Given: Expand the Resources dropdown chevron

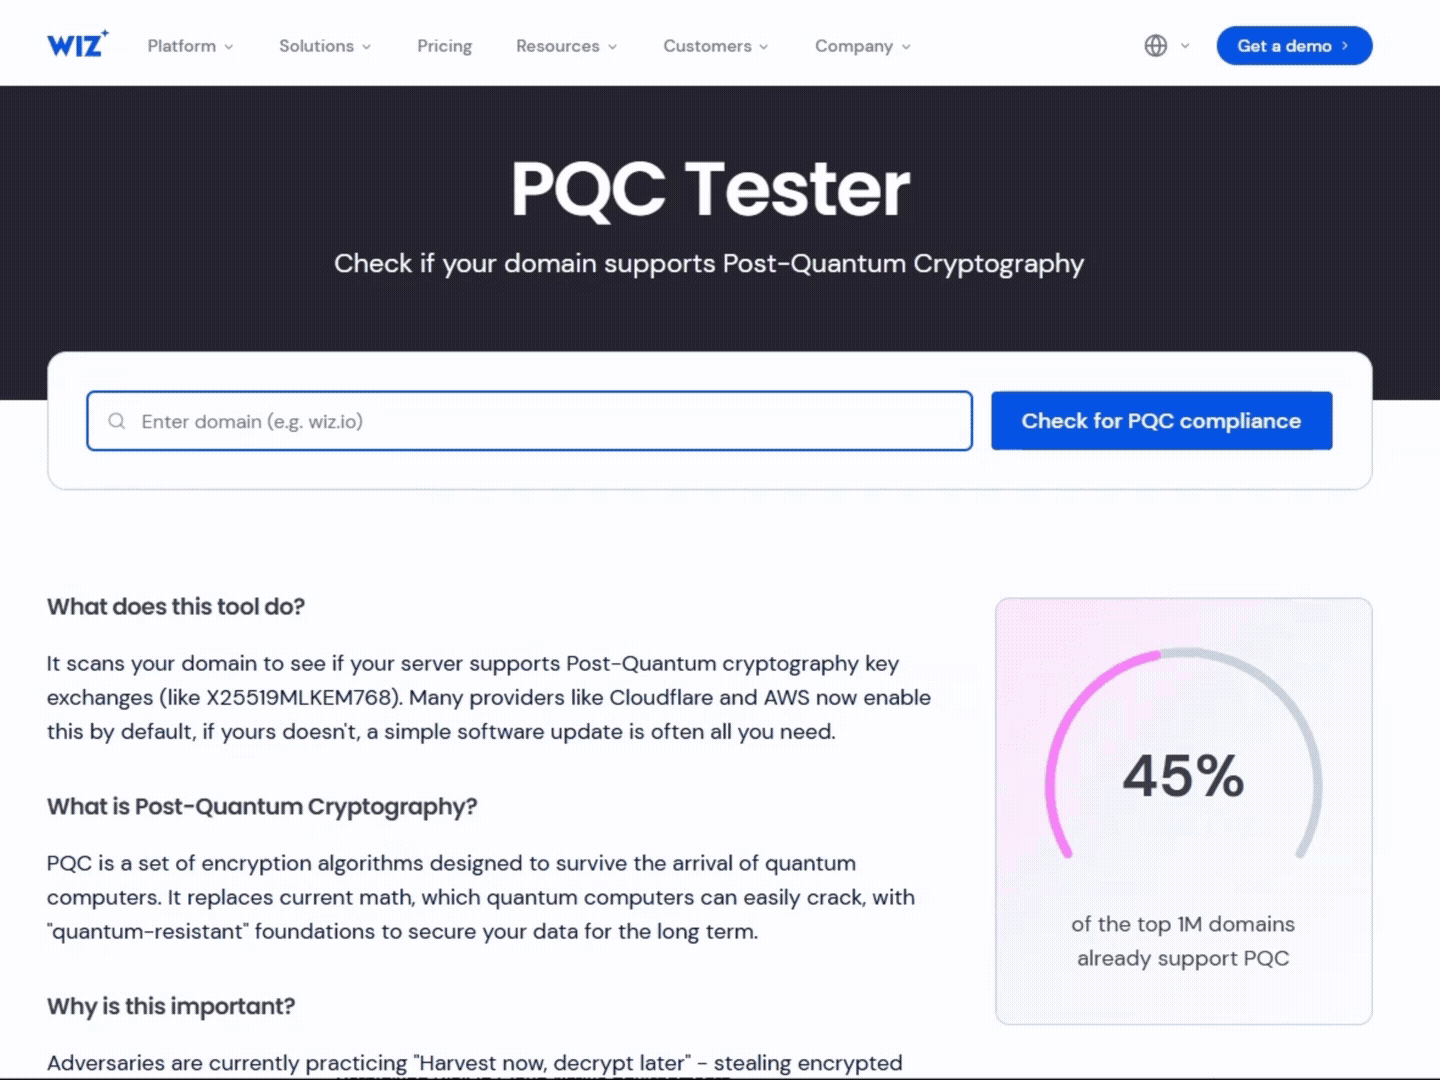Looking at the screenshot, I should coord(611,46).
